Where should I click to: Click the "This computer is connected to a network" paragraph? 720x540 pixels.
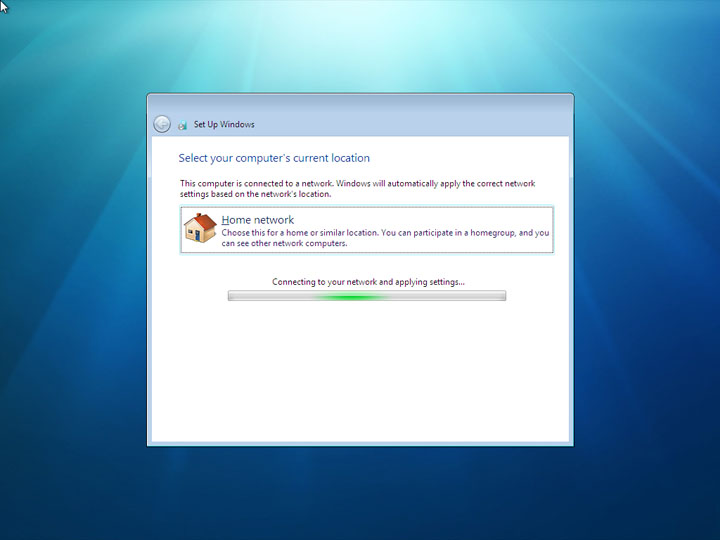(x=358, y=189)
